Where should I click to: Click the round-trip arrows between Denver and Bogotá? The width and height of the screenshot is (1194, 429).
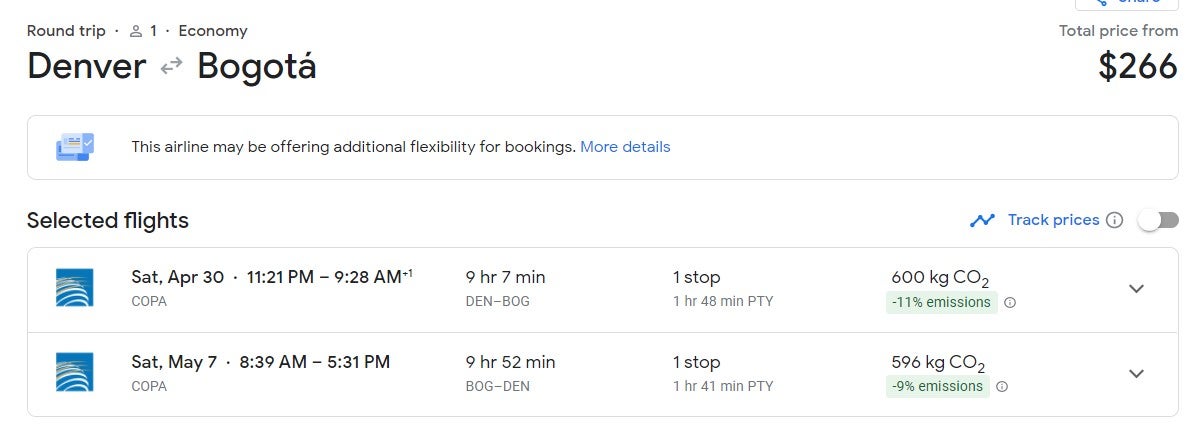click(x=171, y=66)
